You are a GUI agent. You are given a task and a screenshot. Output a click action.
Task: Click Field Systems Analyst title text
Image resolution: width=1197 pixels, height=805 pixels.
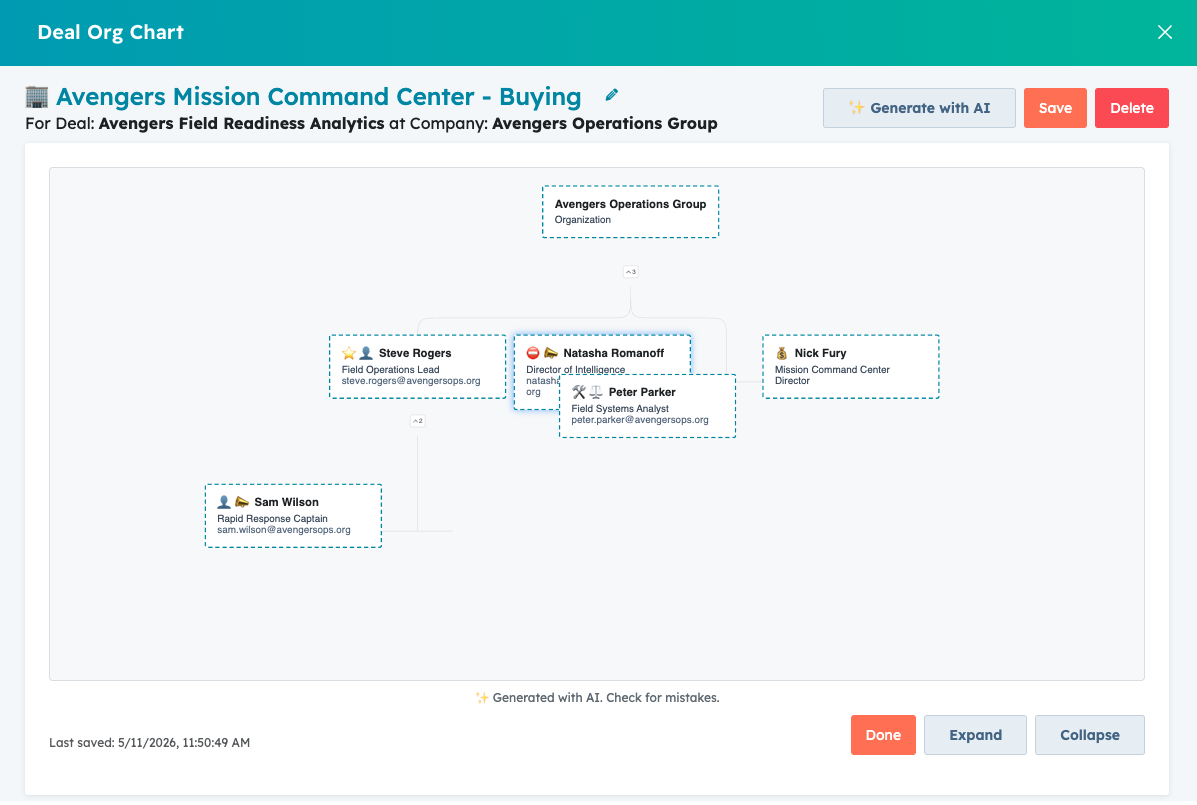click(620, 408)
